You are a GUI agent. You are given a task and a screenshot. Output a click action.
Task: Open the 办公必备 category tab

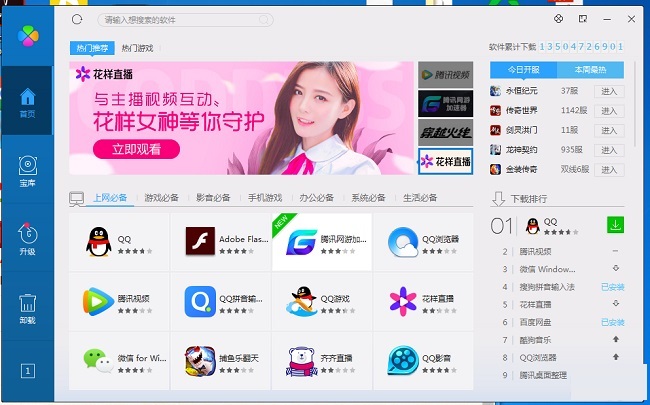tap(317, 198)
